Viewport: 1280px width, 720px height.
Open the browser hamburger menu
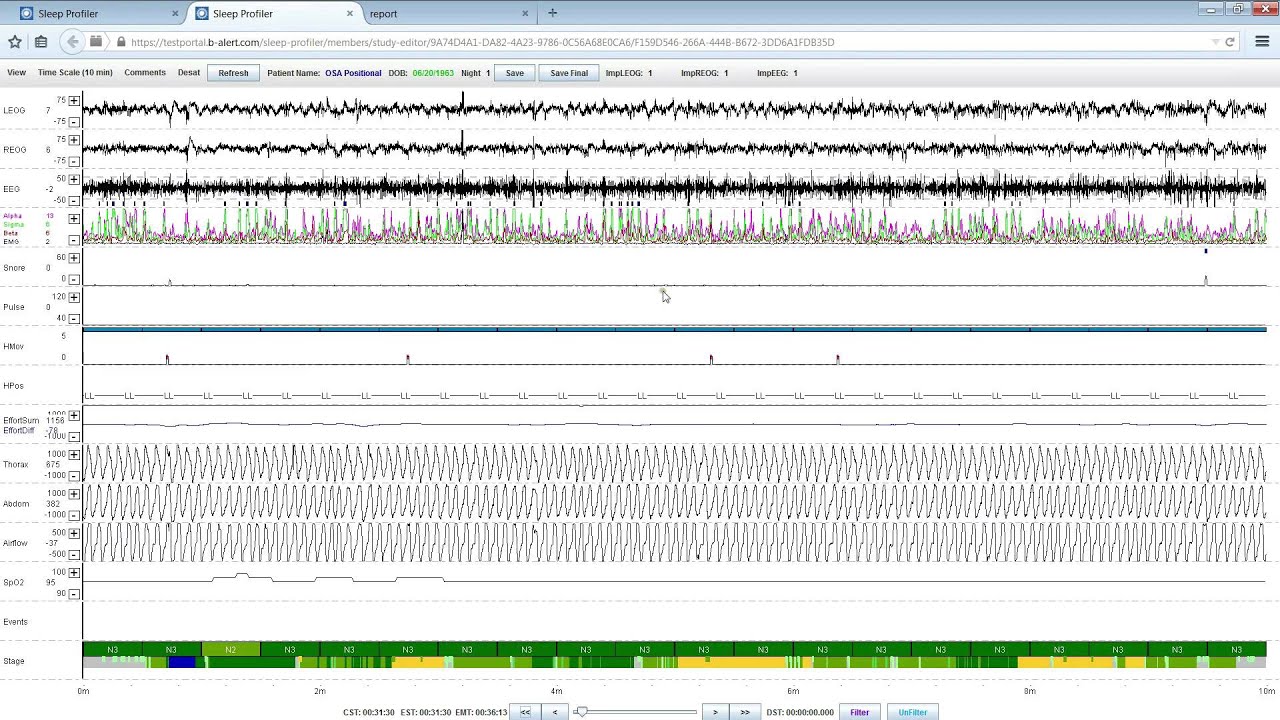pos(1262,42)
